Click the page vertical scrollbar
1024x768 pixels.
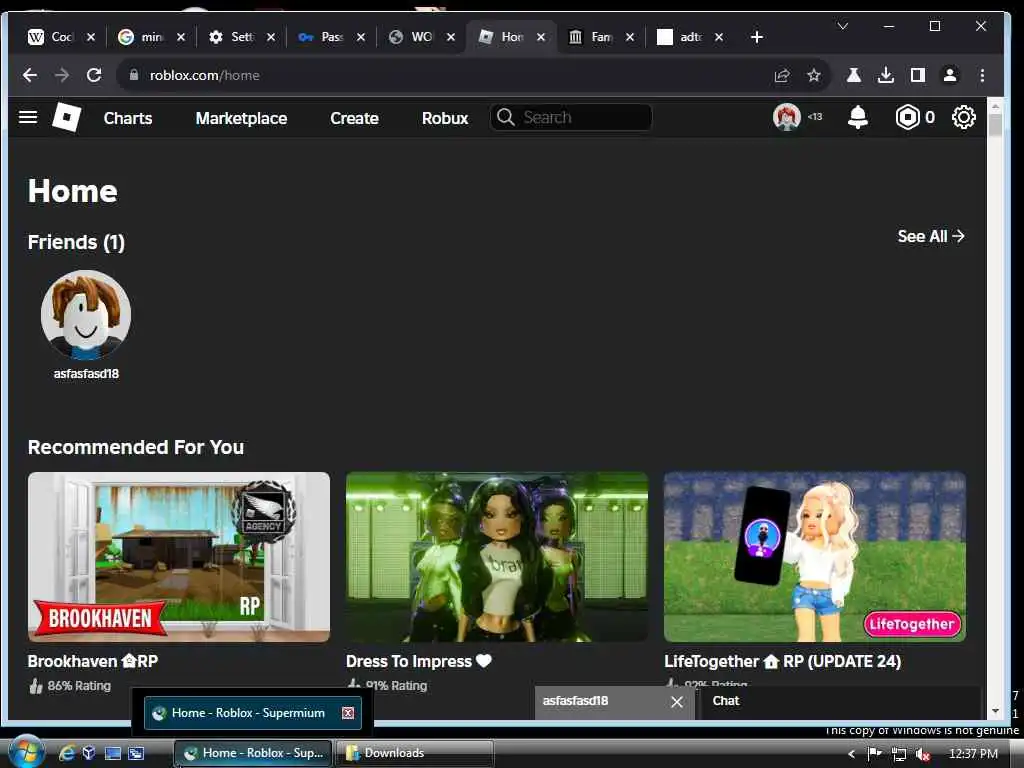[995, 124]
